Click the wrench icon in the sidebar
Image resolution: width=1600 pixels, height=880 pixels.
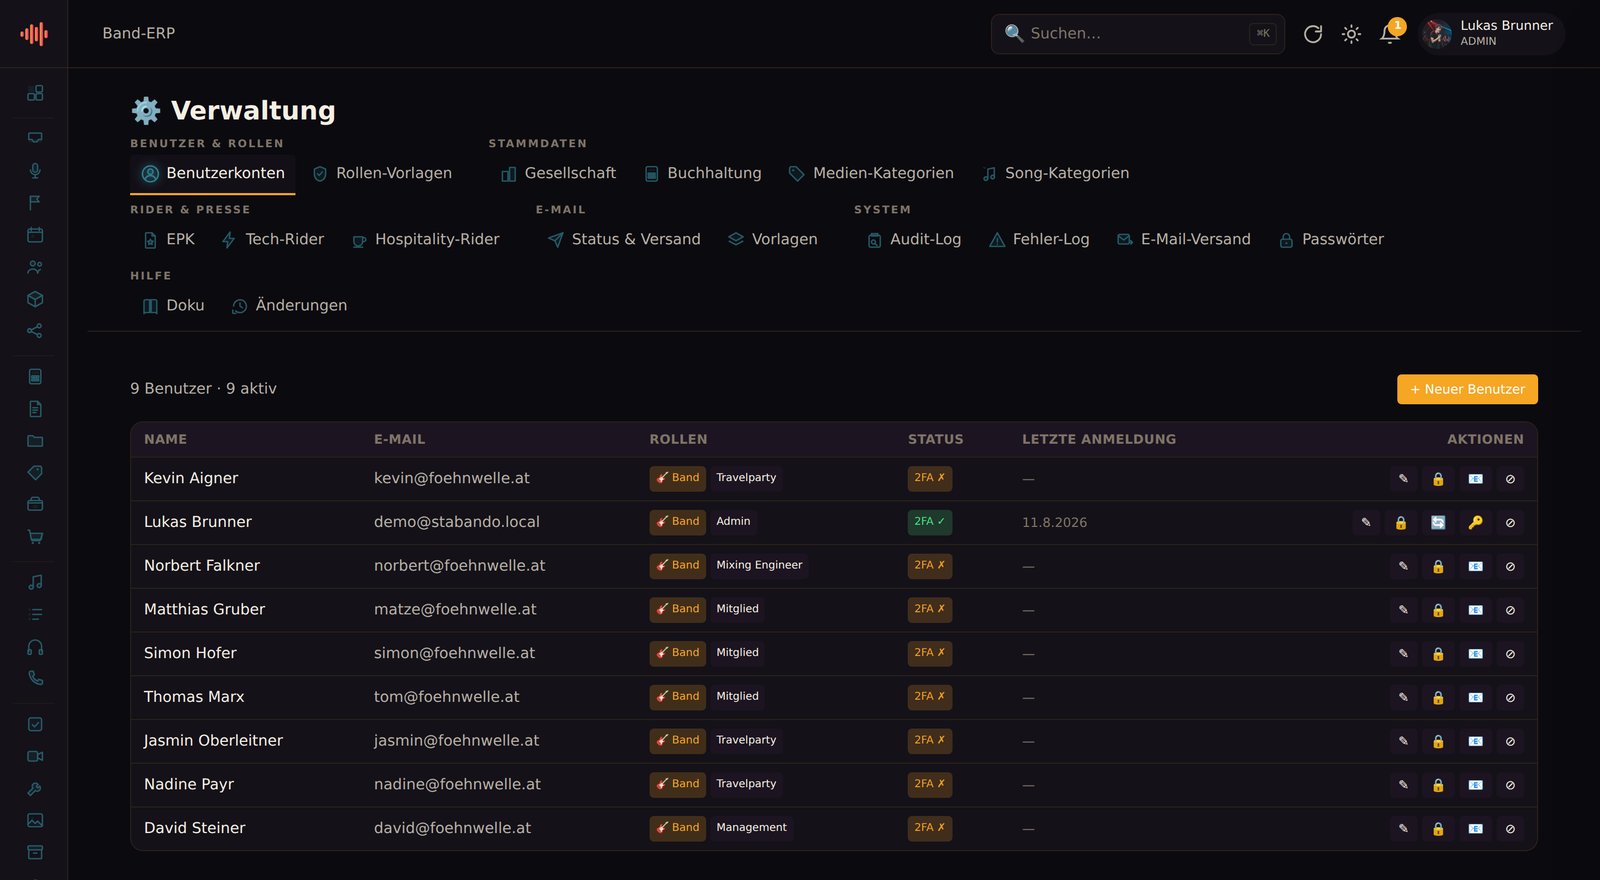coord(35,789)
